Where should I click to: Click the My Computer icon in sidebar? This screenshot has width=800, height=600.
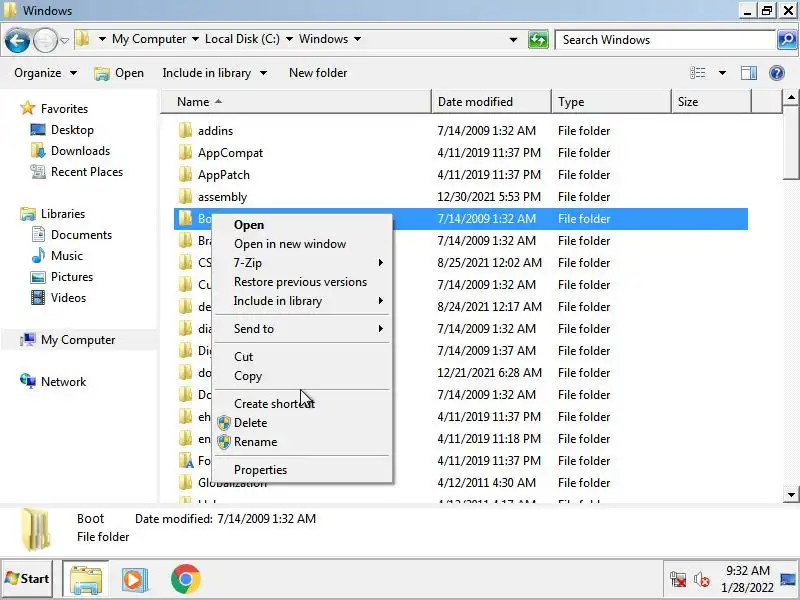click(28, 339)
